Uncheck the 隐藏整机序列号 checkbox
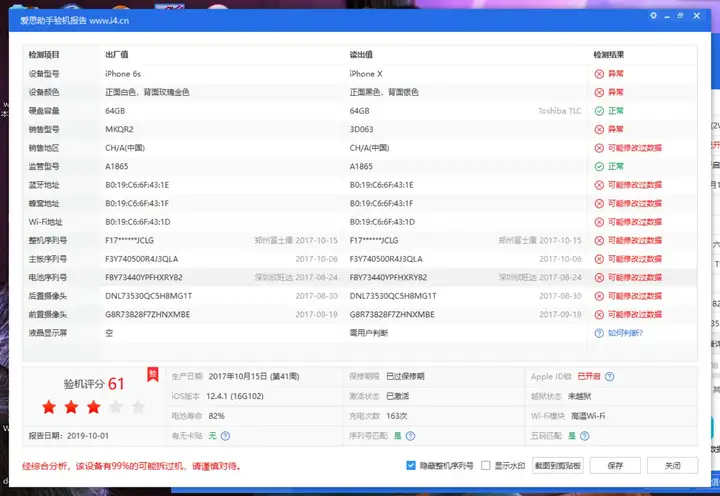 coord(411,466)
